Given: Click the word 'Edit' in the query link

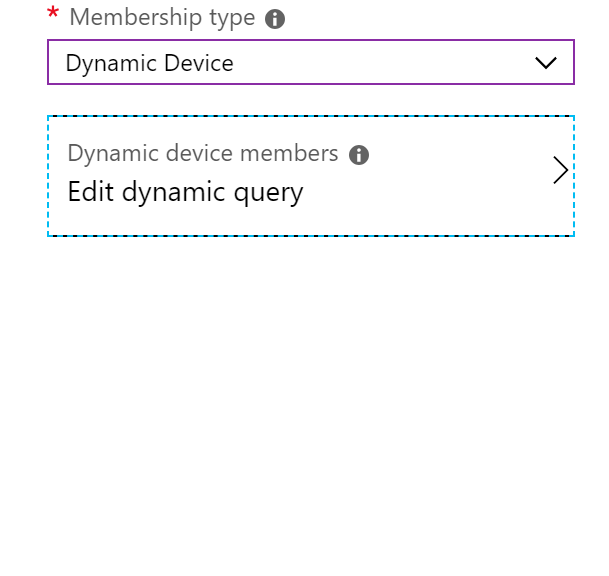Looking at the screenshot, I should (x=91, y=191).
